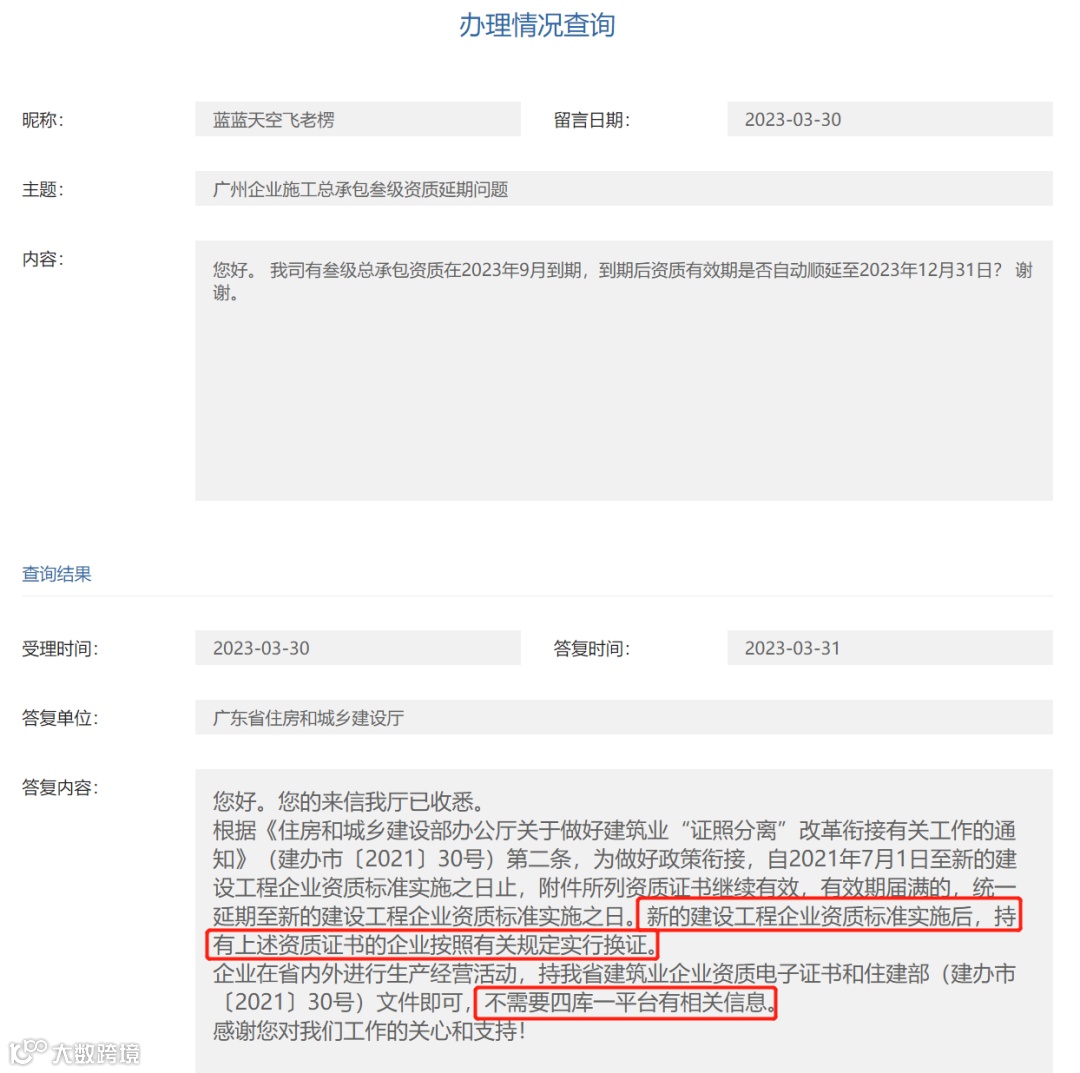The image size is (1080, 1073).
Task: Select the 受理时间 field showing 2023-03-30
Action: tap(357, 648)
